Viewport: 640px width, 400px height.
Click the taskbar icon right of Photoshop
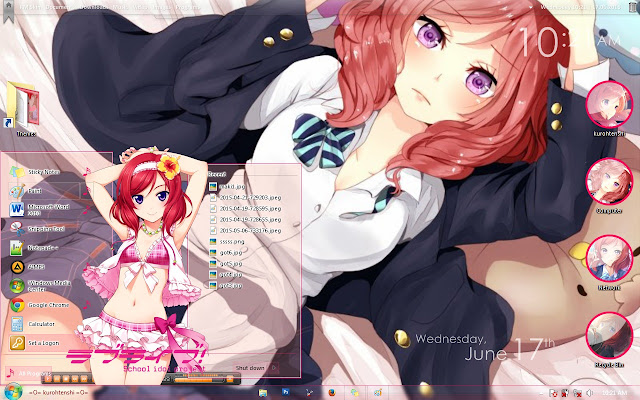click(309, 393)
